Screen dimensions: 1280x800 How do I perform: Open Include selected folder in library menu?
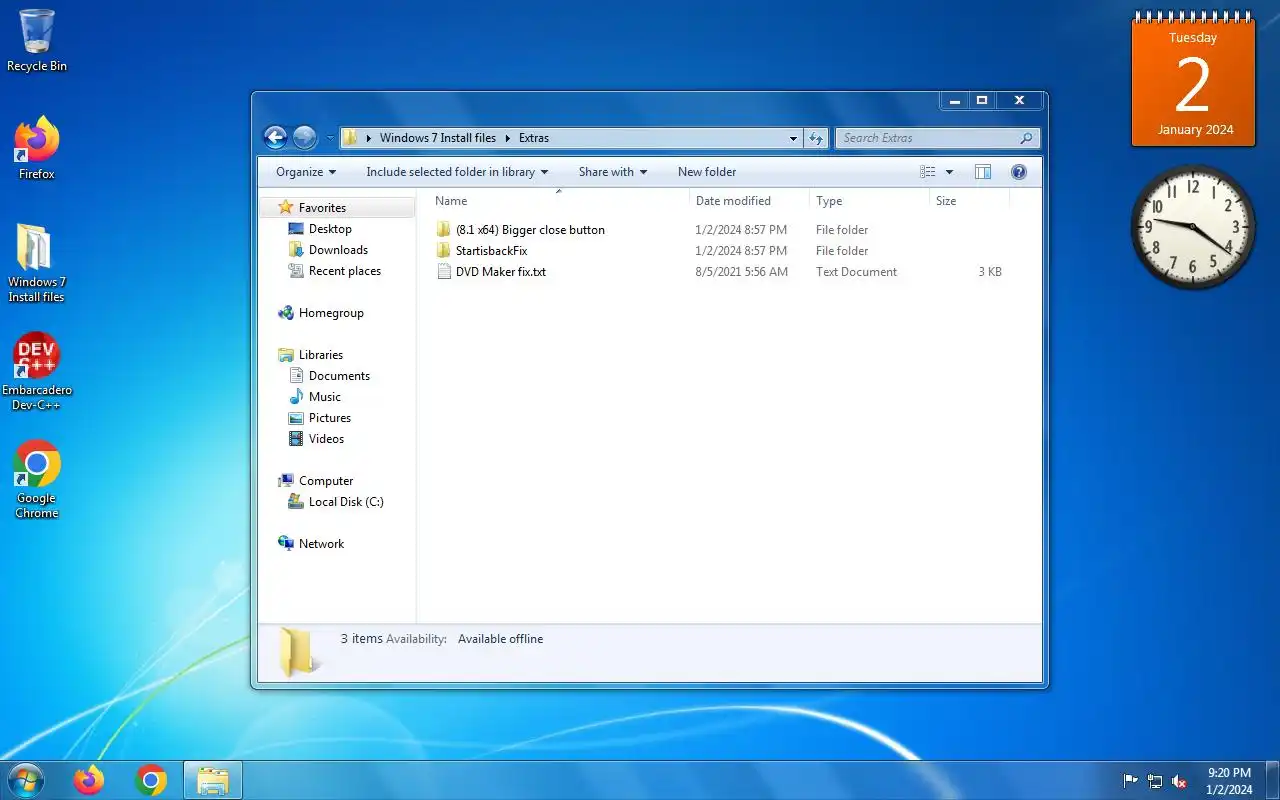457,172
